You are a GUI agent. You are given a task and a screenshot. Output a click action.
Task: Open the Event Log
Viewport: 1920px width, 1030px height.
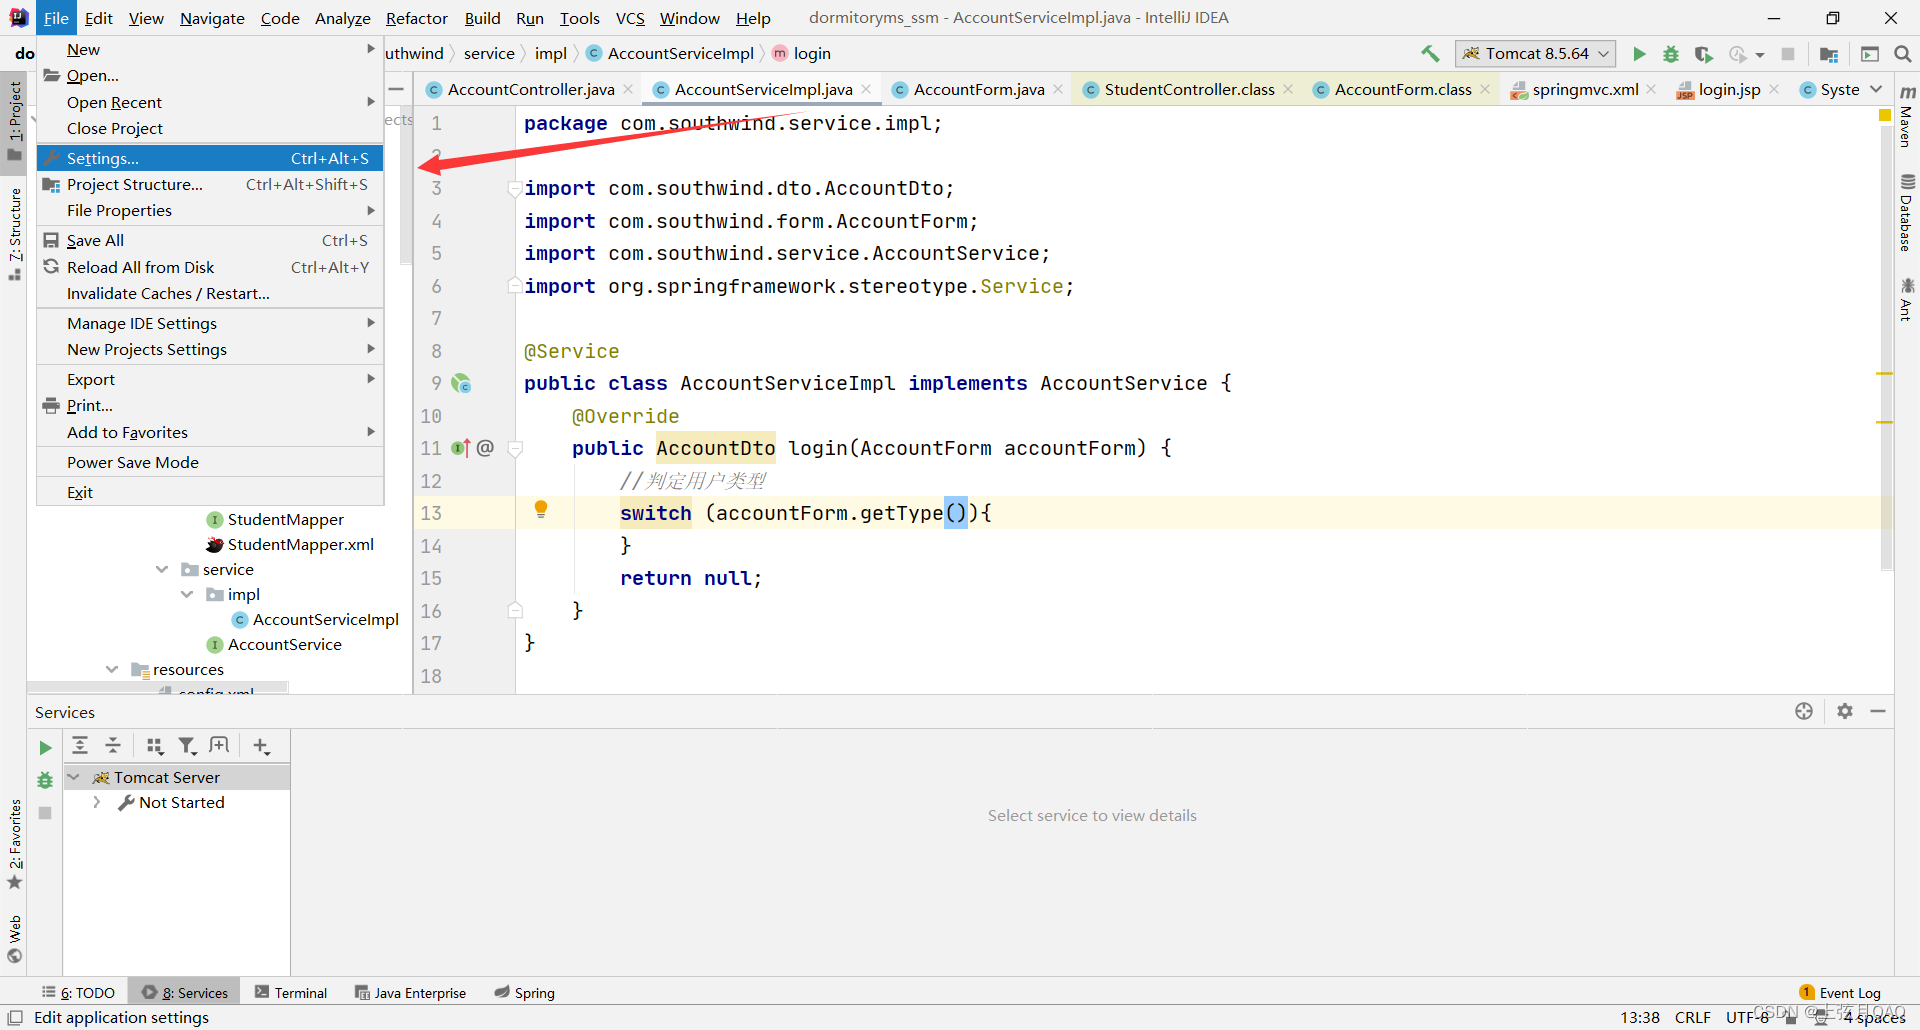pos(1840,992)
